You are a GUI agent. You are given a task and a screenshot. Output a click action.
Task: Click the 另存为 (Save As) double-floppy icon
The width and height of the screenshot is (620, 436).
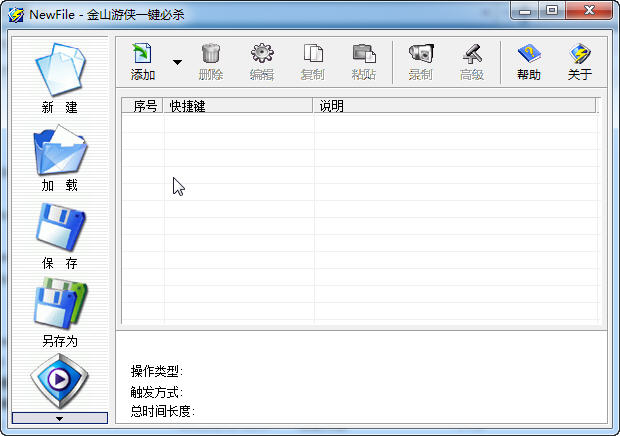coord(60,303)
